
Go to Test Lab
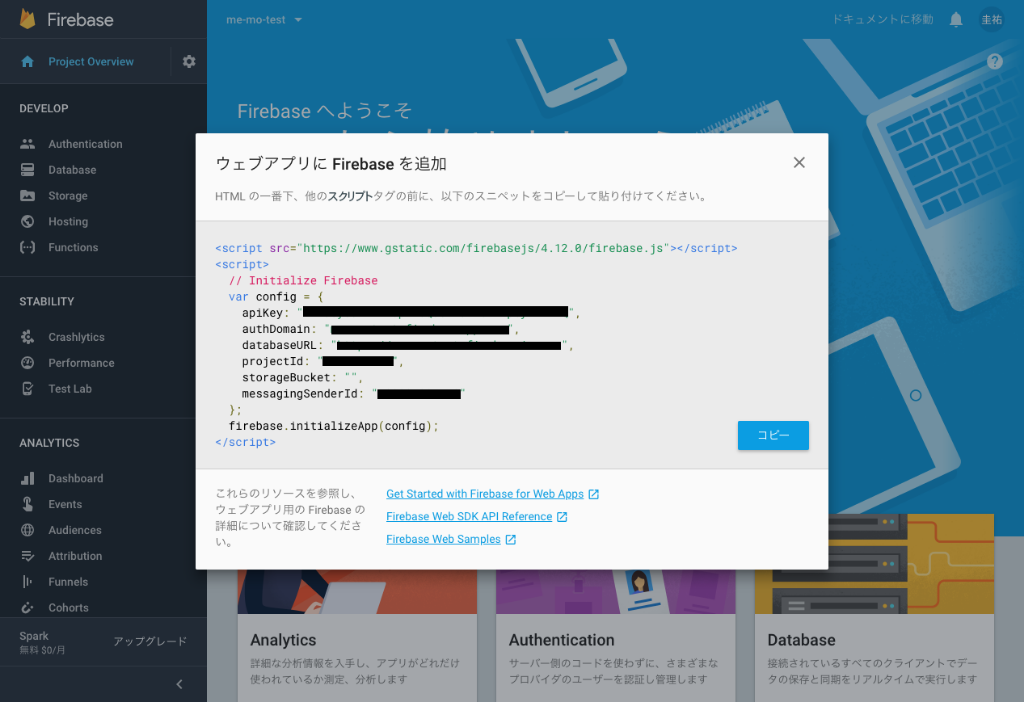tap(70, 389)
